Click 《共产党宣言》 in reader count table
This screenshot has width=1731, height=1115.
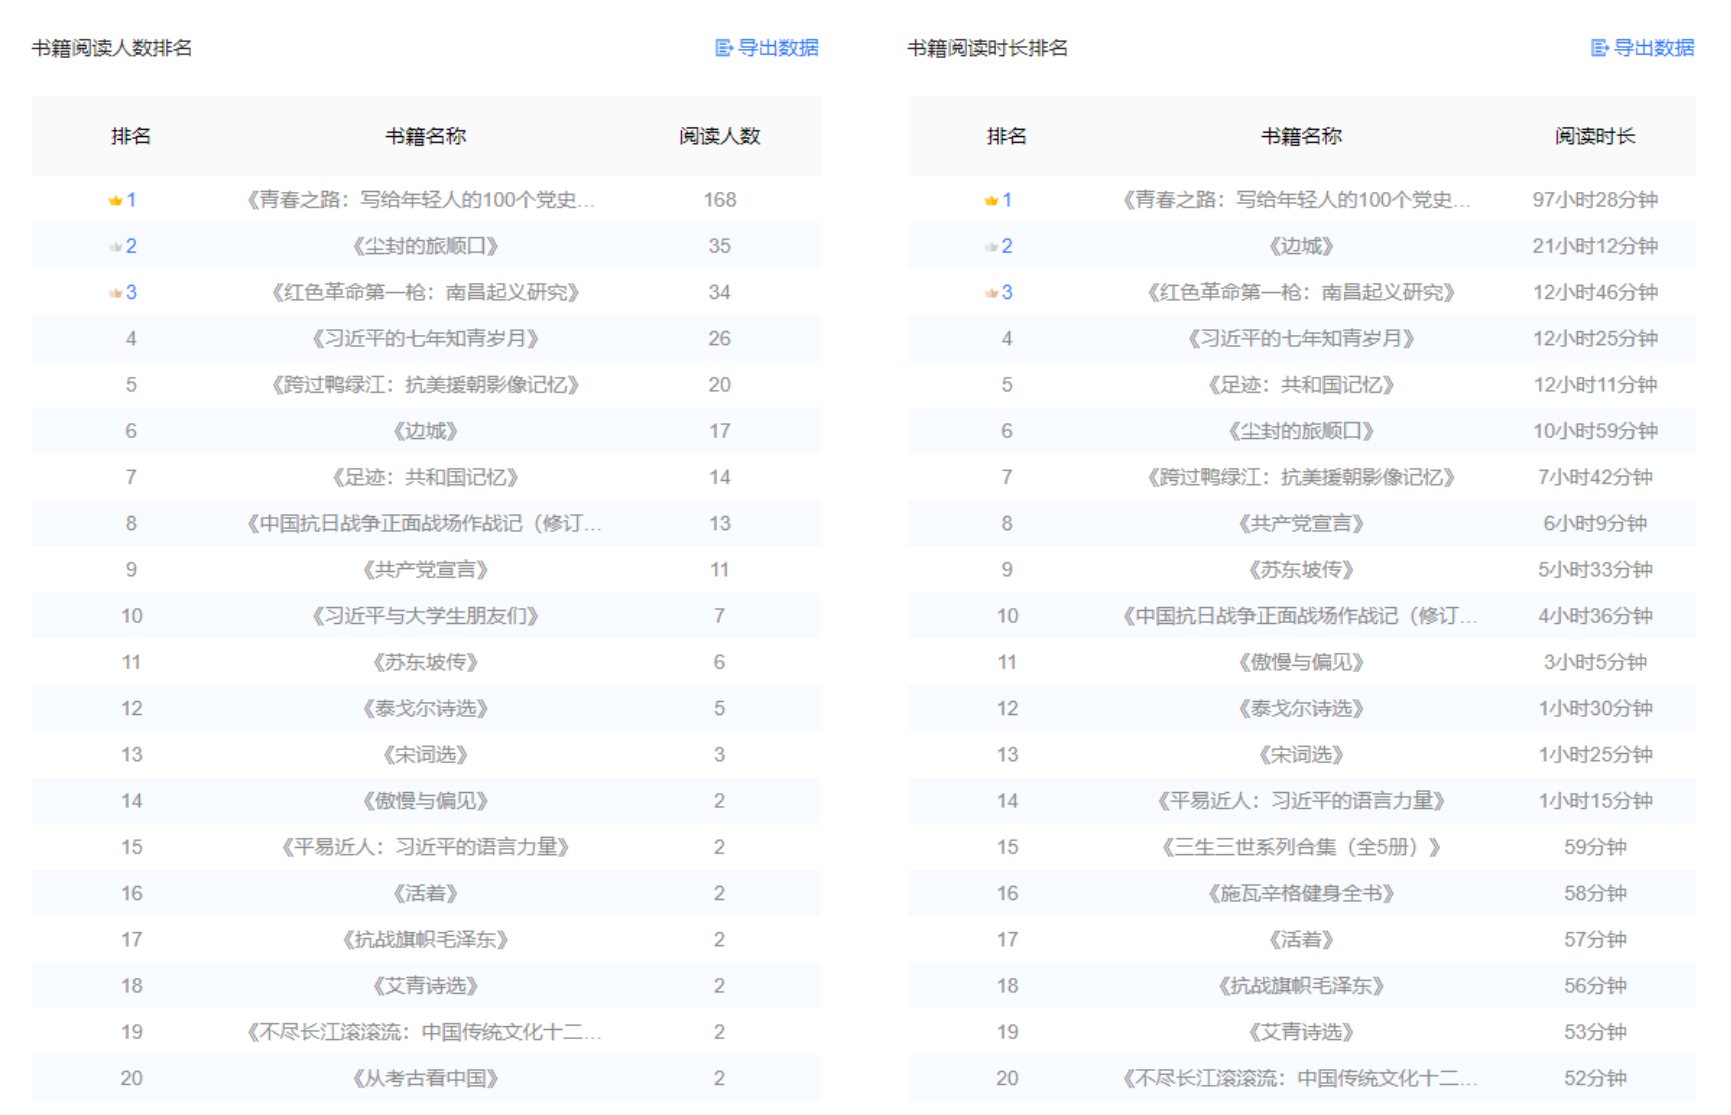tap(425, 570)
